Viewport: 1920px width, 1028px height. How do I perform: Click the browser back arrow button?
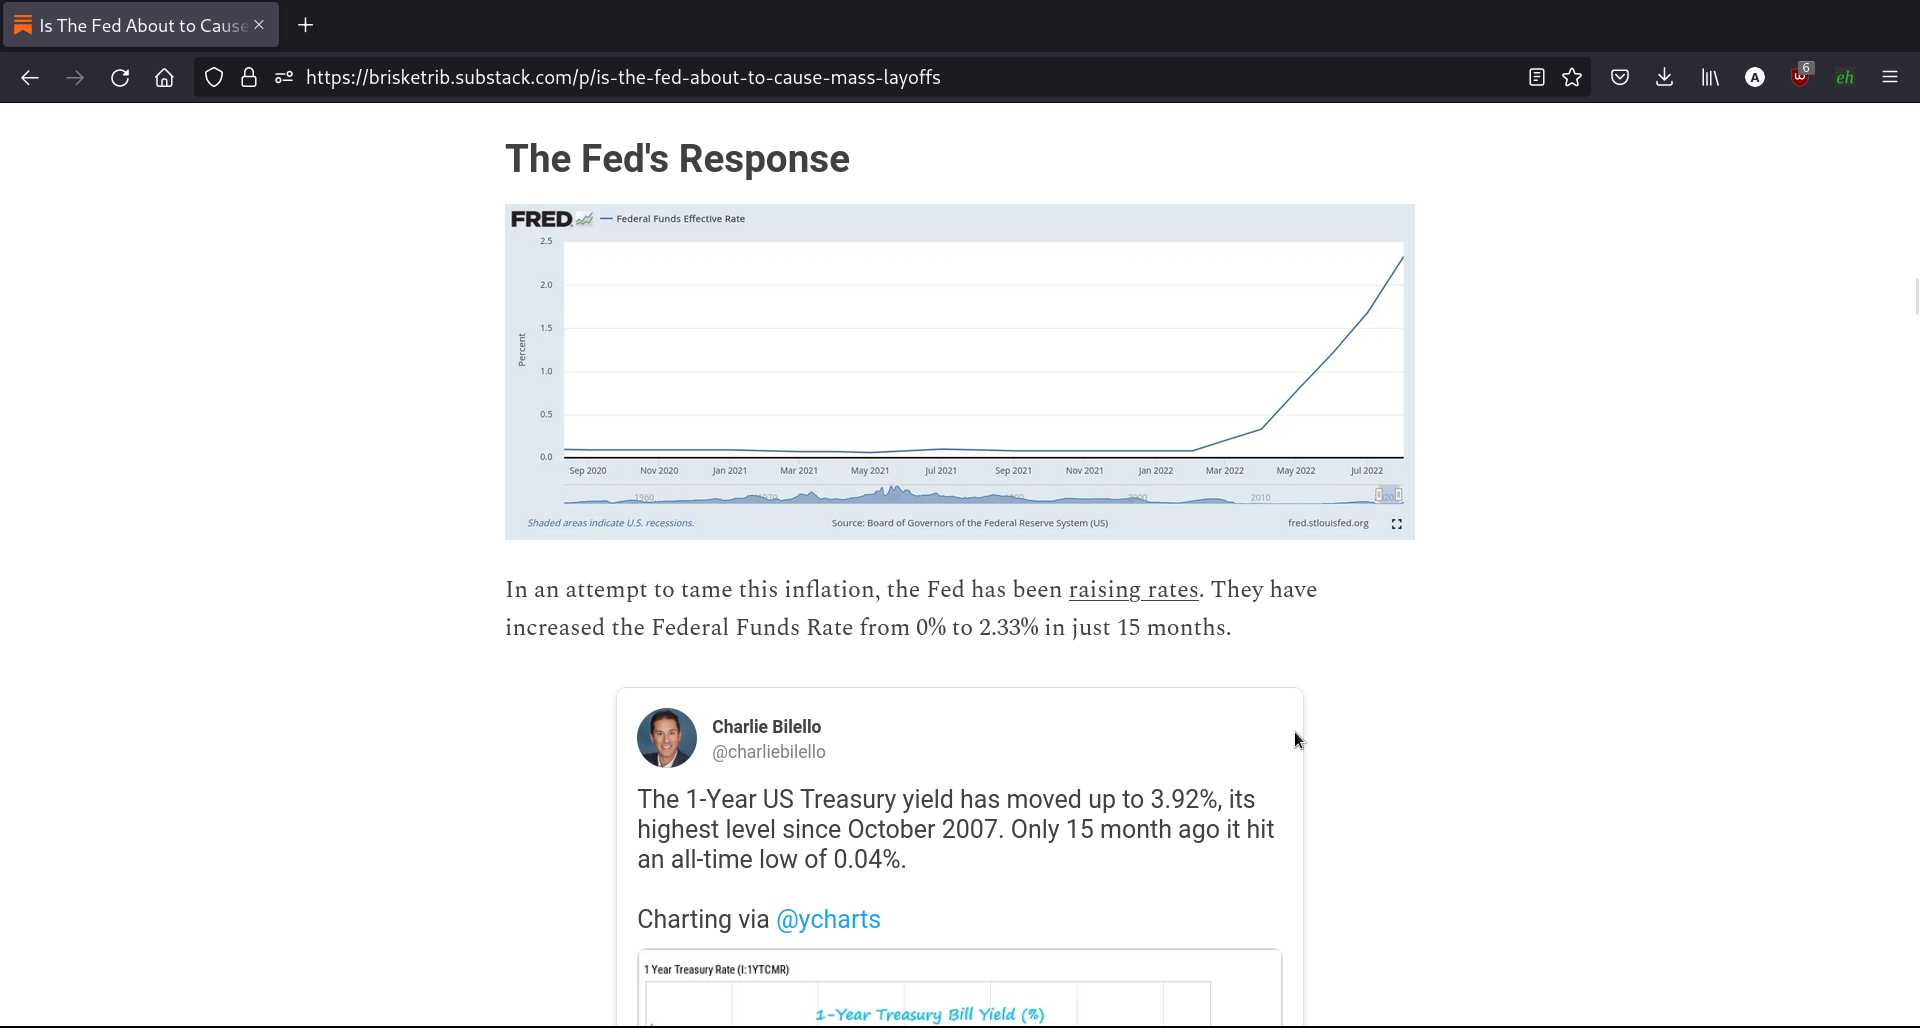point(30,78)
